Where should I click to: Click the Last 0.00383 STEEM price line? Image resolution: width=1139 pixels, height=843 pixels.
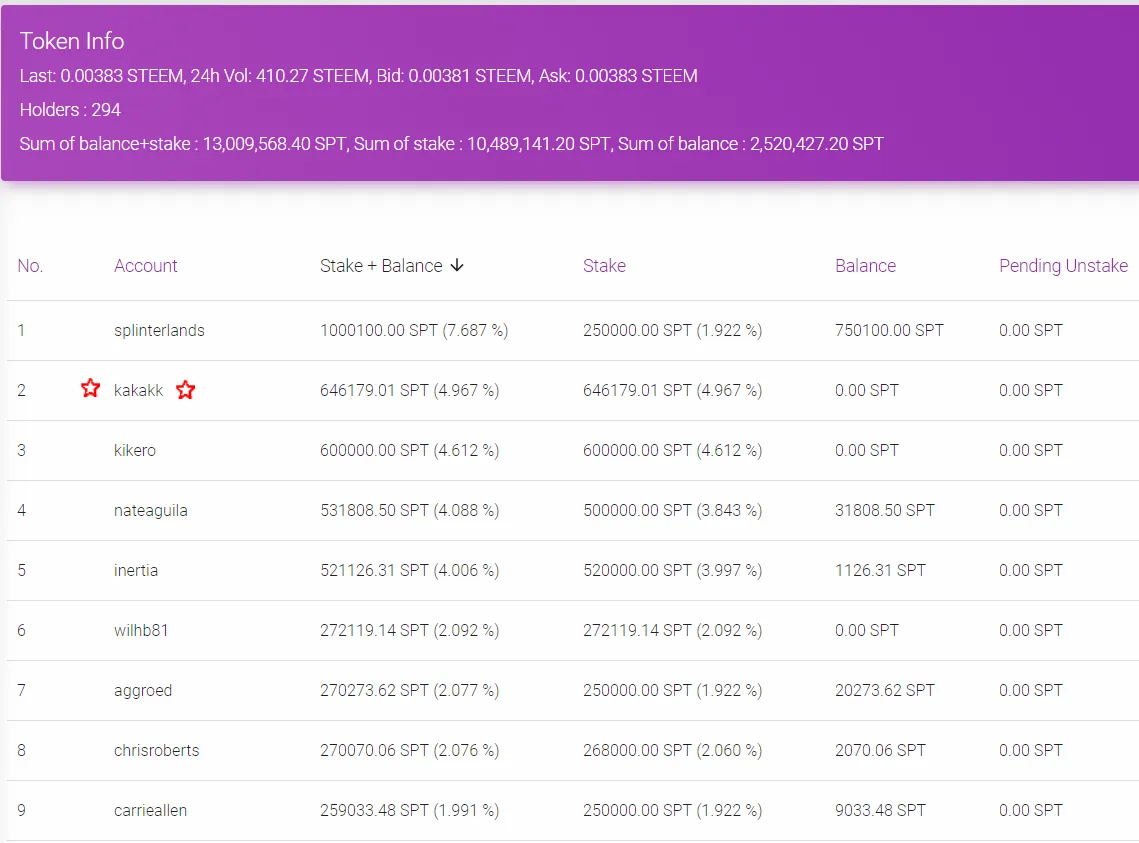[x=359, y=76]
